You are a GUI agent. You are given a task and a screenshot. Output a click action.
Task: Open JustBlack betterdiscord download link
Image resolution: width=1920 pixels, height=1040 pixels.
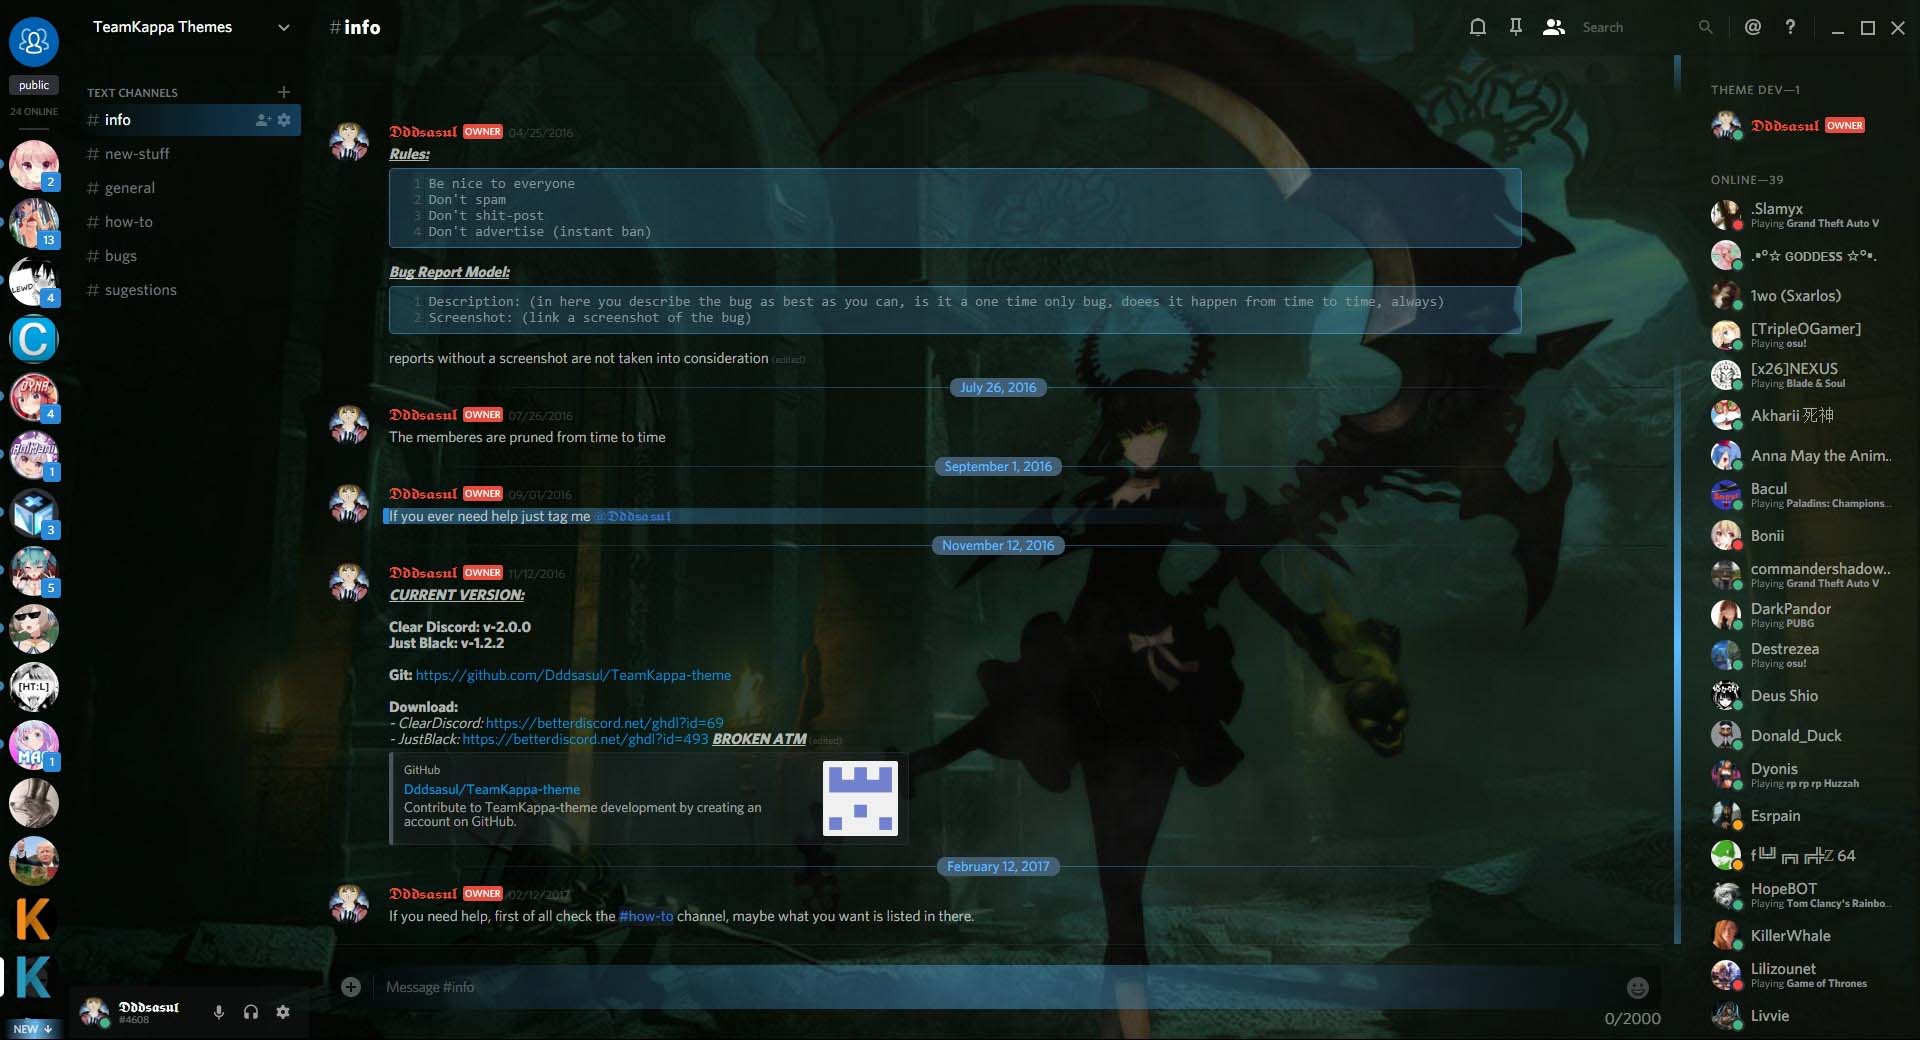(585, 739)
